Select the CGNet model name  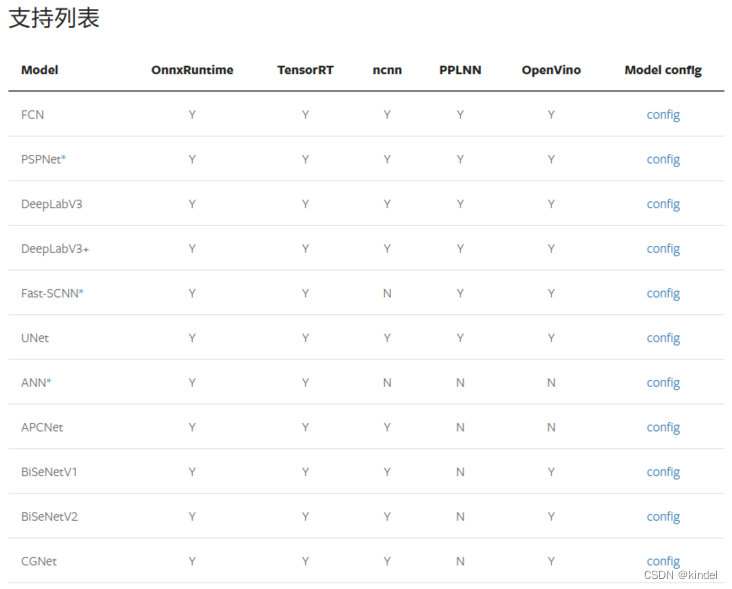(x=39, y=561)
